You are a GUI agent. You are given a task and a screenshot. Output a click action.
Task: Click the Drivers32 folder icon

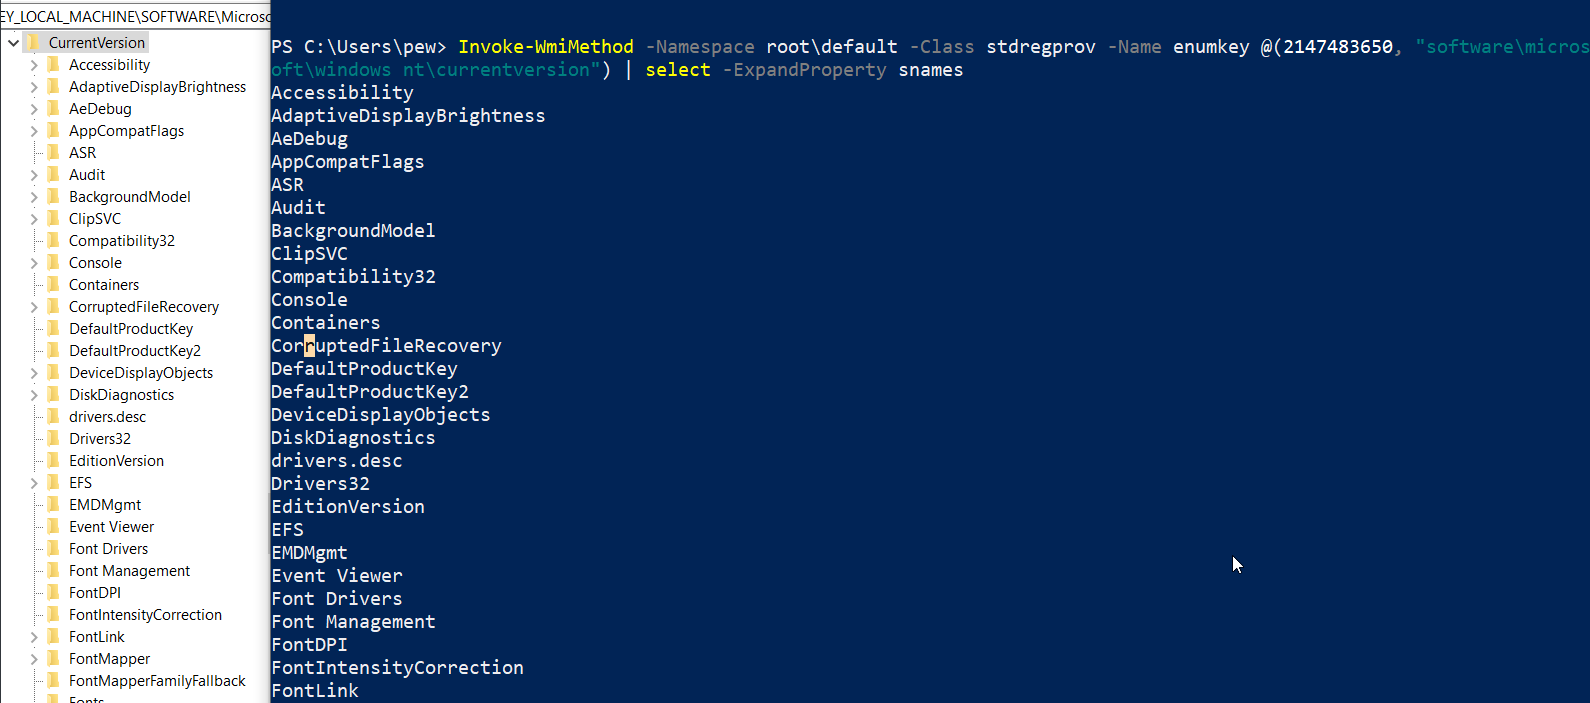click(x=54, y=438)
